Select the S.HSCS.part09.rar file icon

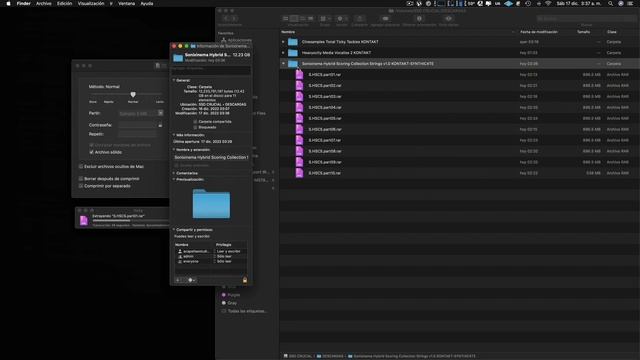(x=299, y=162)
